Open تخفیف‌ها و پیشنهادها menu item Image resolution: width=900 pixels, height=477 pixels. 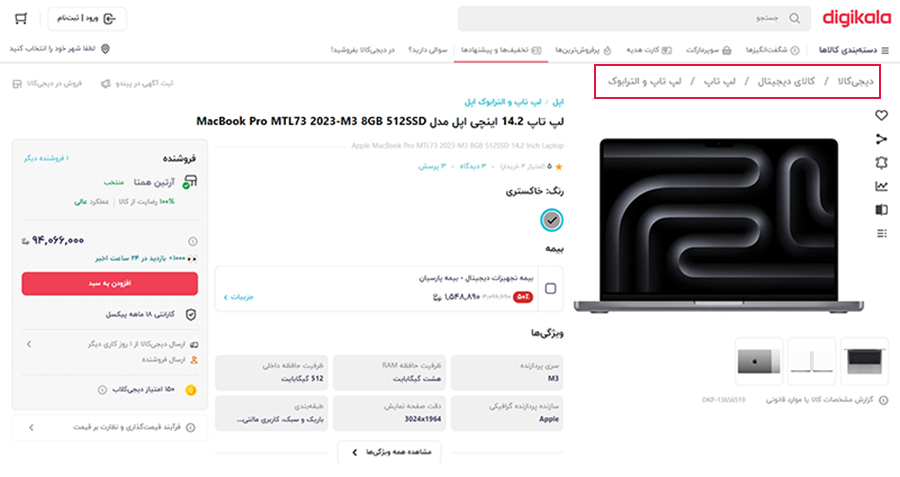coord(501,51)
